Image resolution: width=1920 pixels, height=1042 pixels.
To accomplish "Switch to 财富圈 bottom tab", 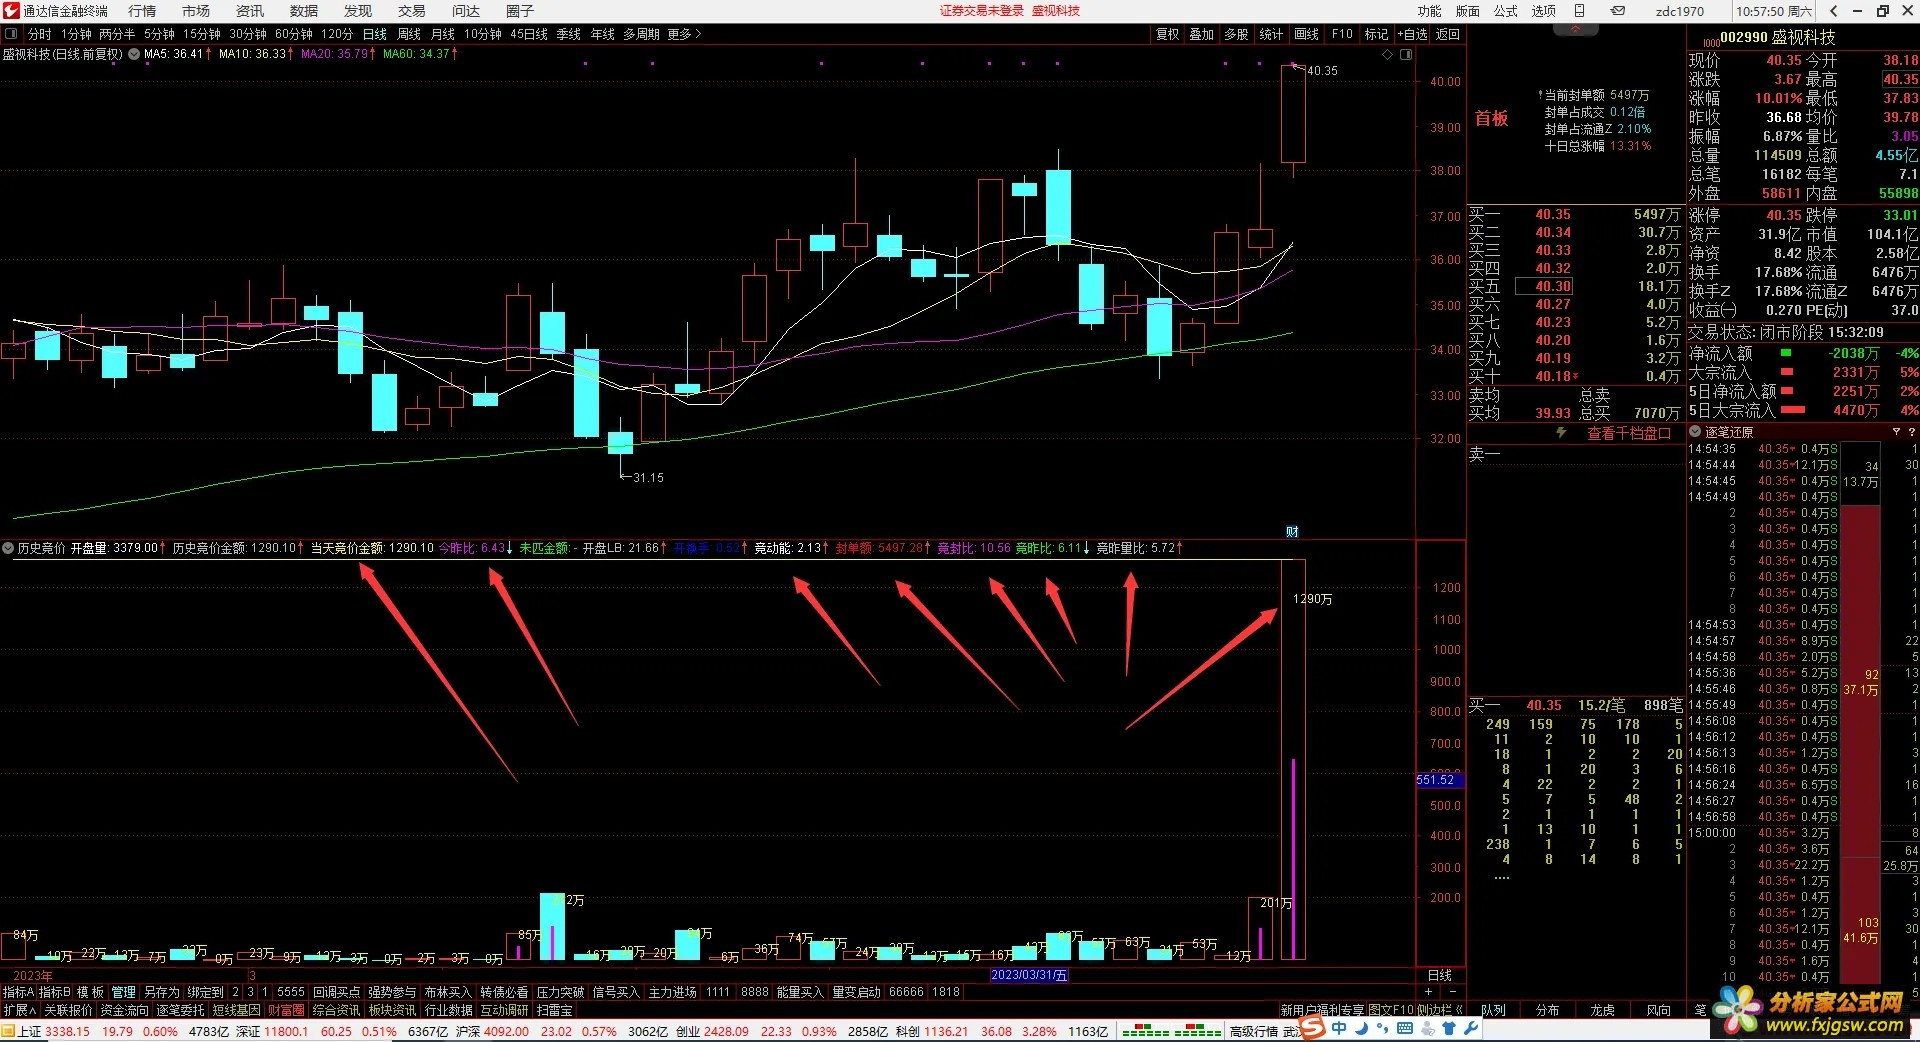I will 285,1010.
